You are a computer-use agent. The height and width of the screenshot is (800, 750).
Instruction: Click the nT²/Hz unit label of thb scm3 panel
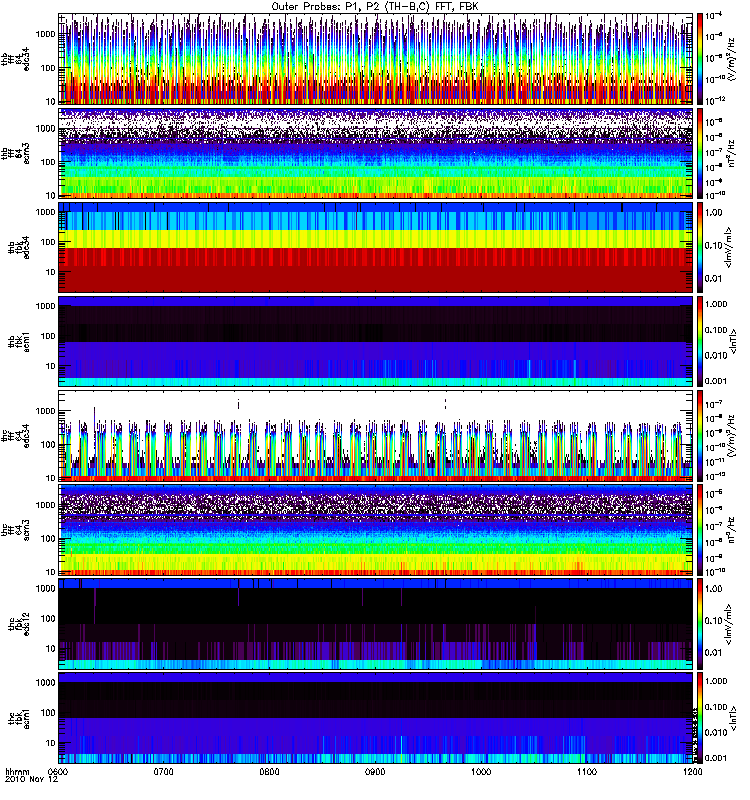click(x=732, y=153)
